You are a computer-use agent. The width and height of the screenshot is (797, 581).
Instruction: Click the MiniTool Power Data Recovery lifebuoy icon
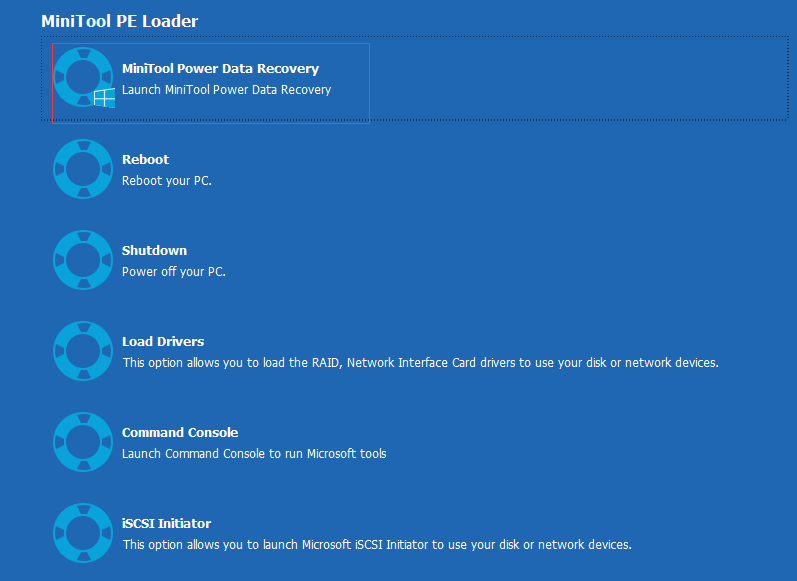click(83, 77)
